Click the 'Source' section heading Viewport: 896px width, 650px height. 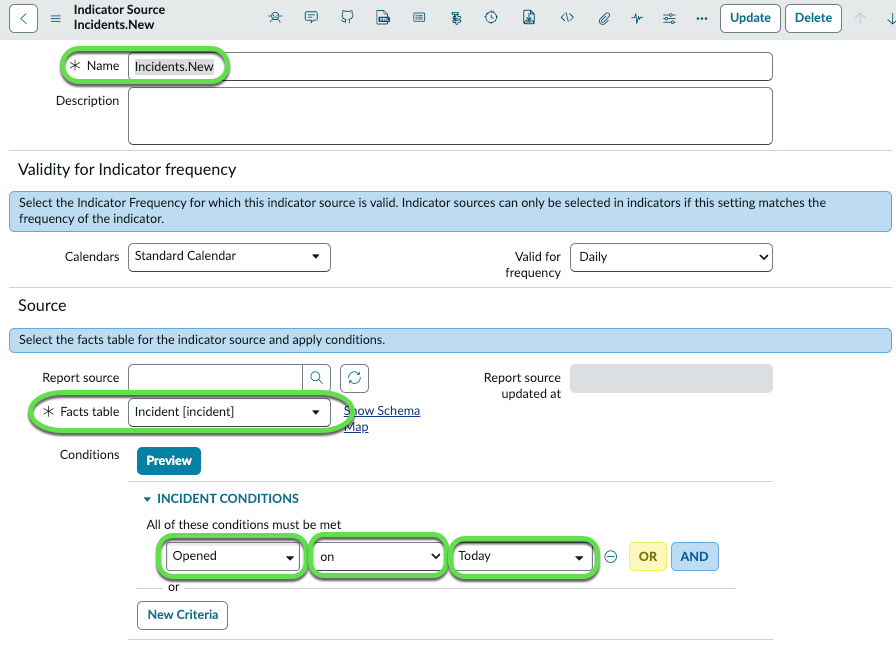click(42, 306)
